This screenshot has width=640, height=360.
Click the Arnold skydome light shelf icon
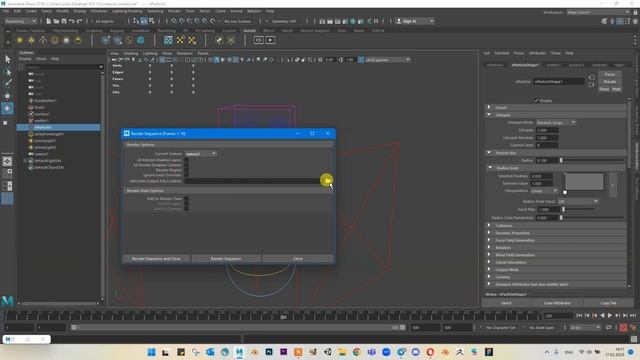coord(54,40)
